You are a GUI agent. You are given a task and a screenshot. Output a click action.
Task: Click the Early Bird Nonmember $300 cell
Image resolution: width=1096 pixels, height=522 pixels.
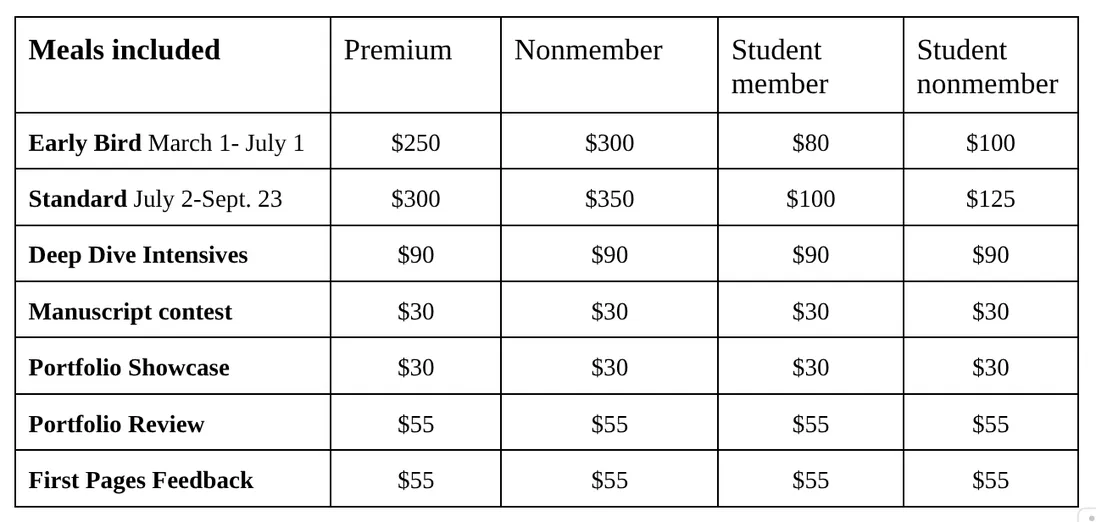[609, 143]
